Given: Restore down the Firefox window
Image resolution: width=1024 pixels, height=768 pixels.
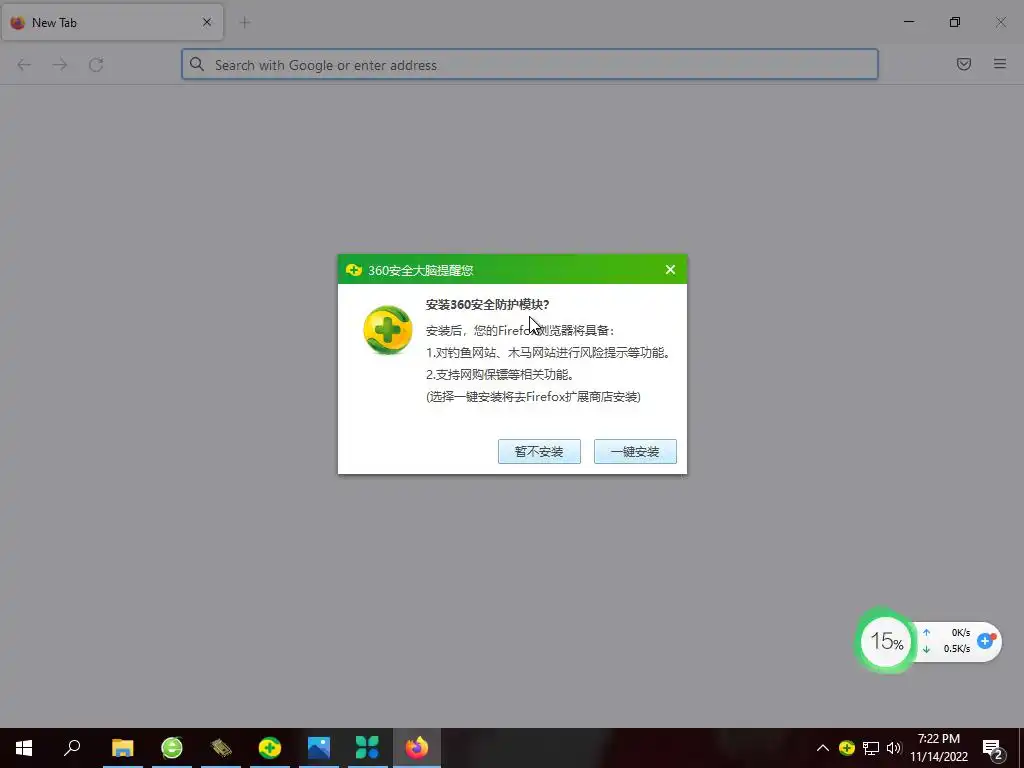Looking at the screenshot, I should click(955, 22).
